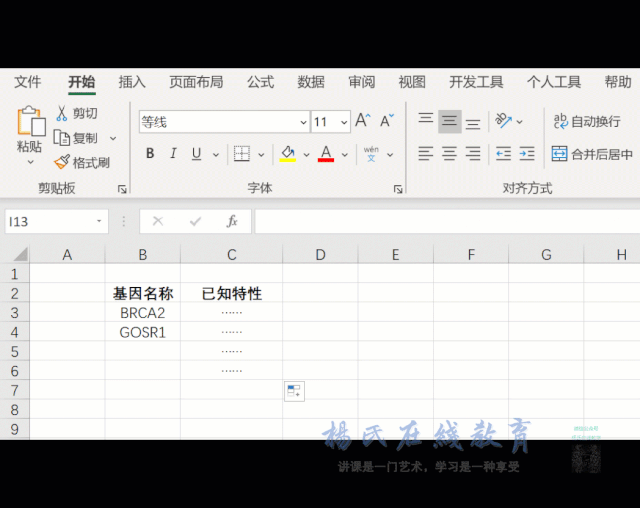
Task: Toggle 自动换行 wrap text
Action: tap(587, 121)
